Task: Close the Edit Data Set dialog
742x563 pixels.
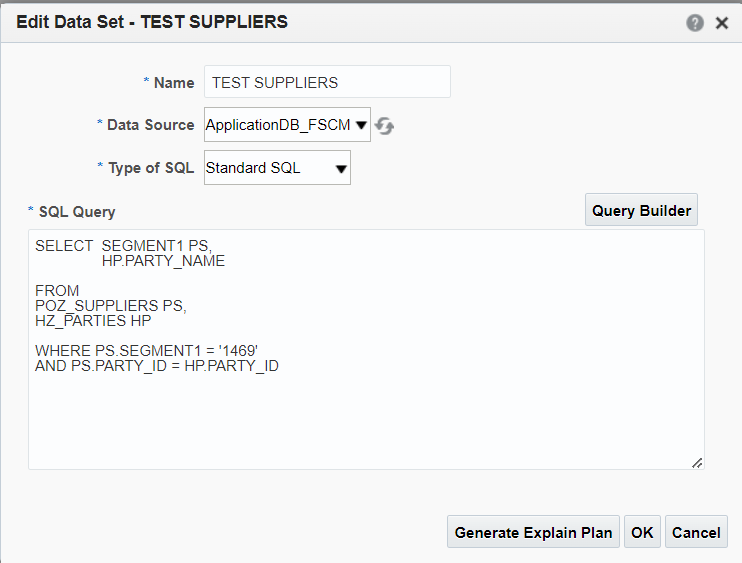Action: point(722,23)
